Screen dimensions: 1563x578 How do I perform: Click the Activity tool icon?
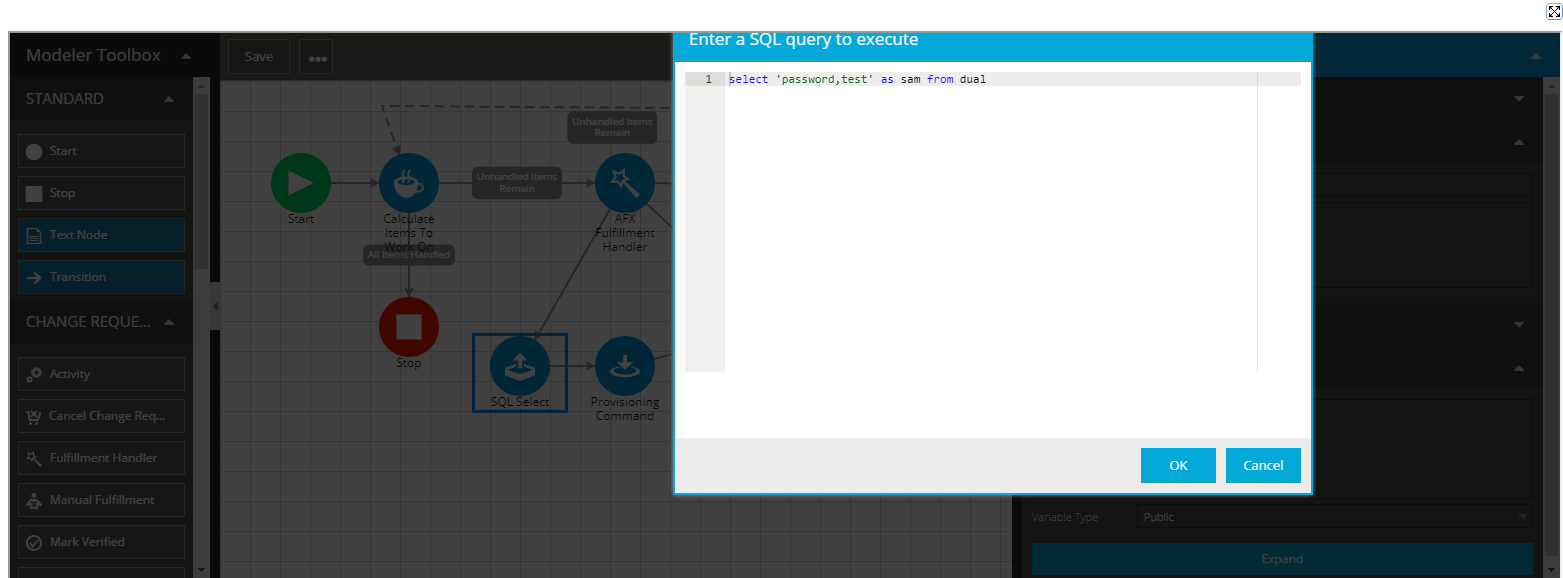[99, 373]
